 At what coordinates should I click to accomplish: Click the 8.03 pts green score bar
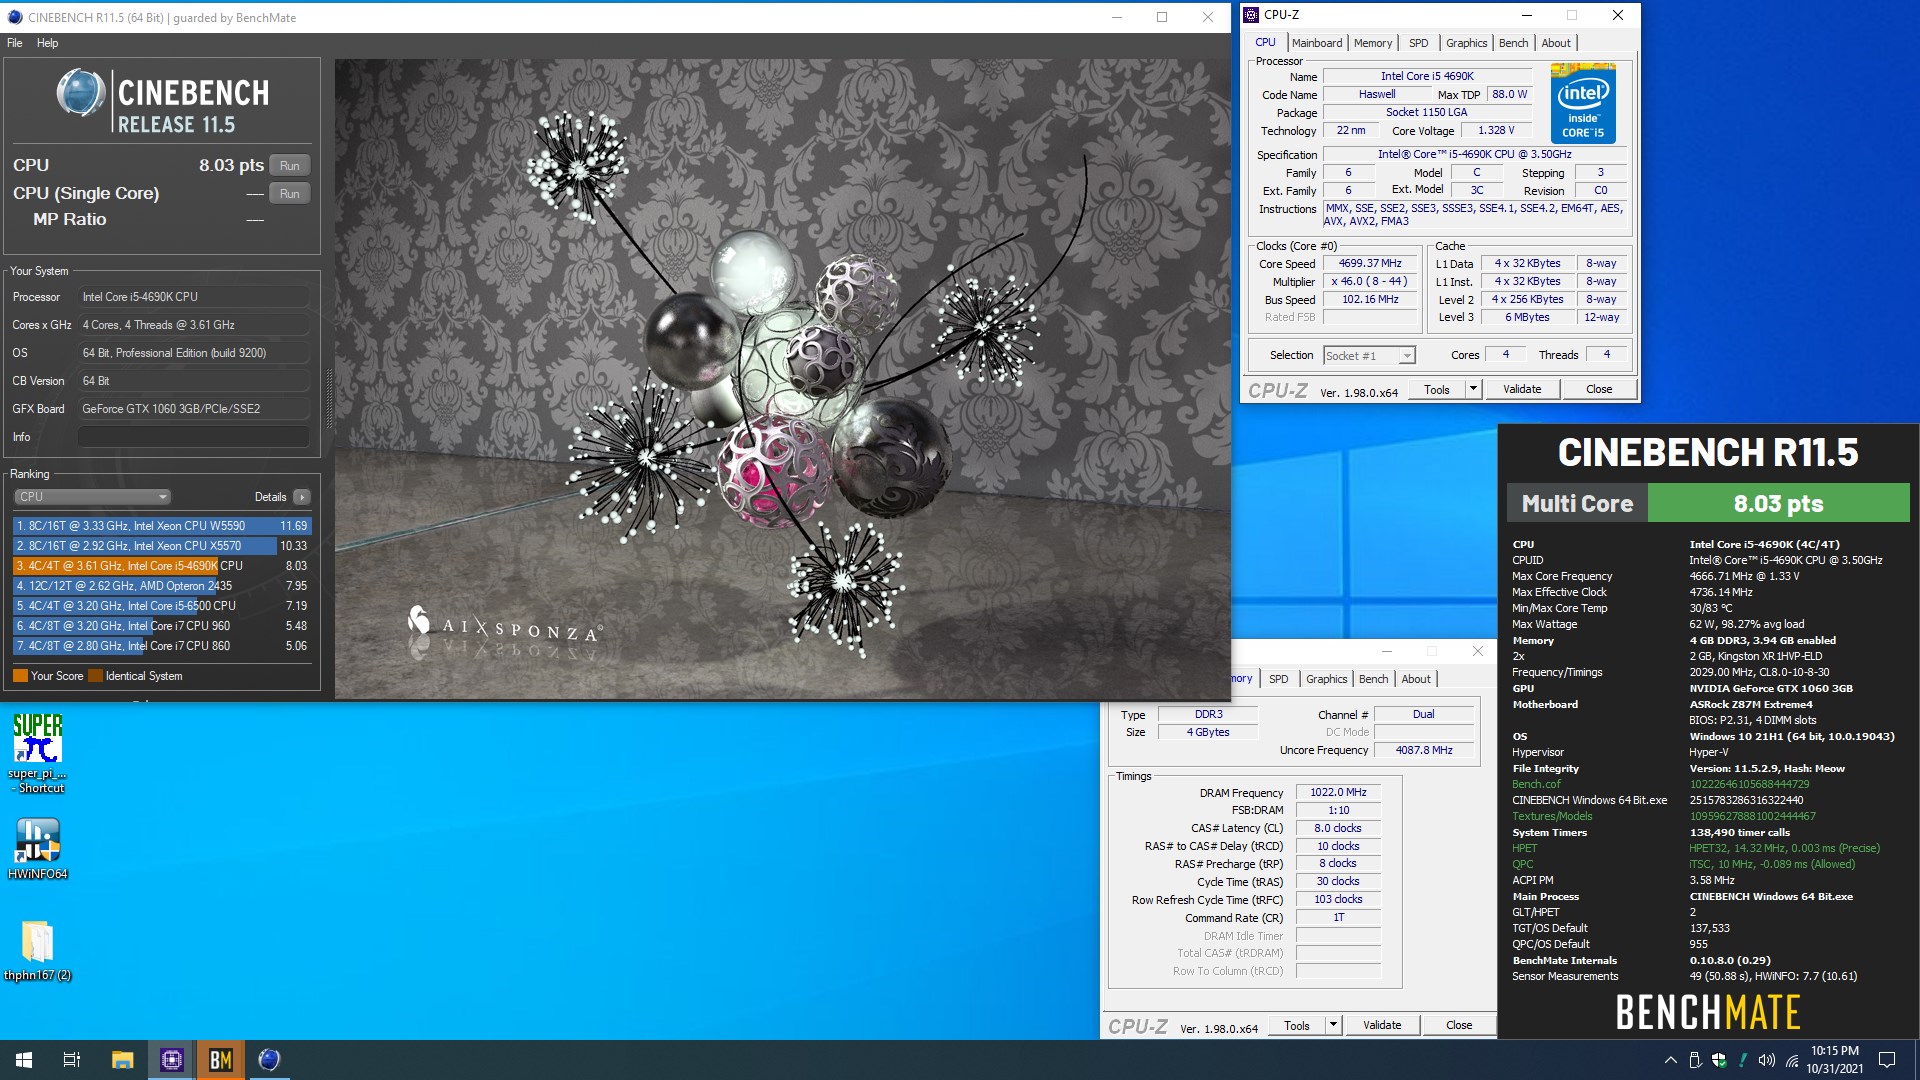[x=1778, y=503]
